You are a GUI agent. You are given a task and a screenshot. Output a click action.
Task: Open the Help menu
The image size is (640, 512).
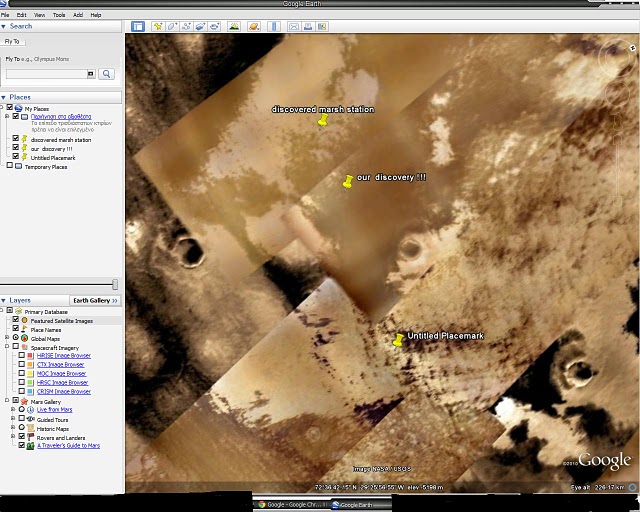[x=96, y=15]
